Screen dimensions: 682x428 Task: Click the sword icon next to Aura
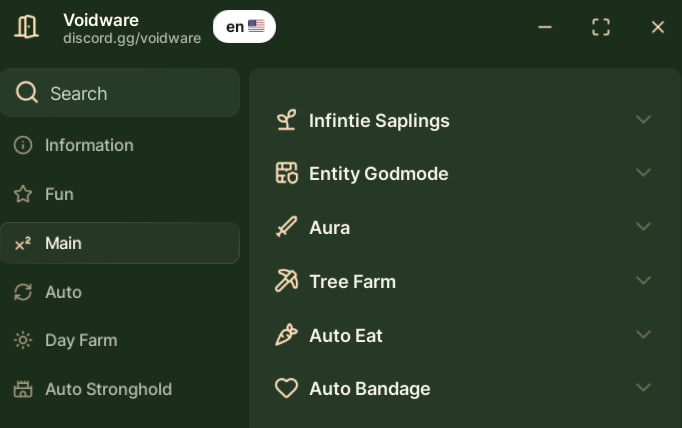click(x=287, y=227)
